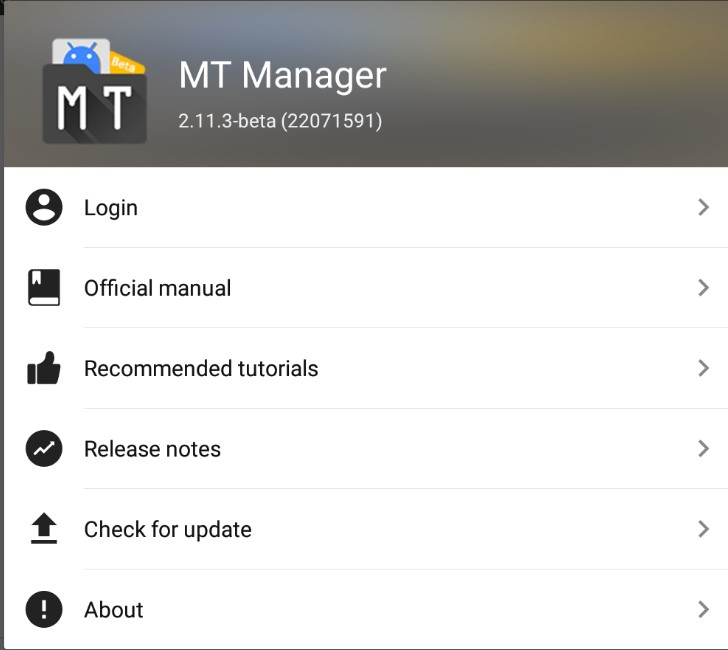Click the Check for update upload-arrow icon

(44, 529)
